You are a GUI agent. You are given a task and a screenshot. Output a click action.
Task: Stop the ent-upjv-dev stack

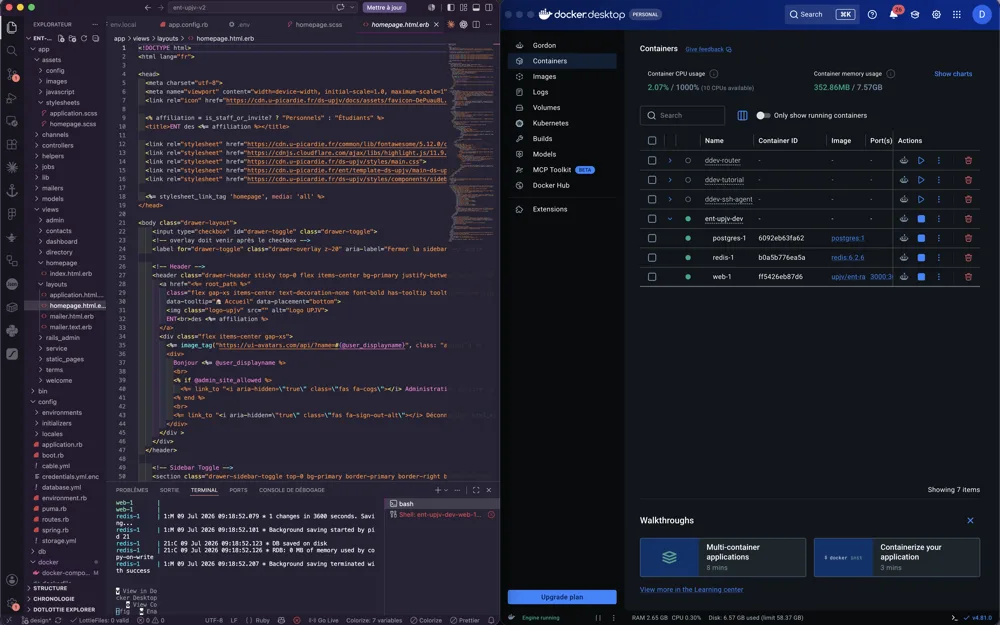921,219
